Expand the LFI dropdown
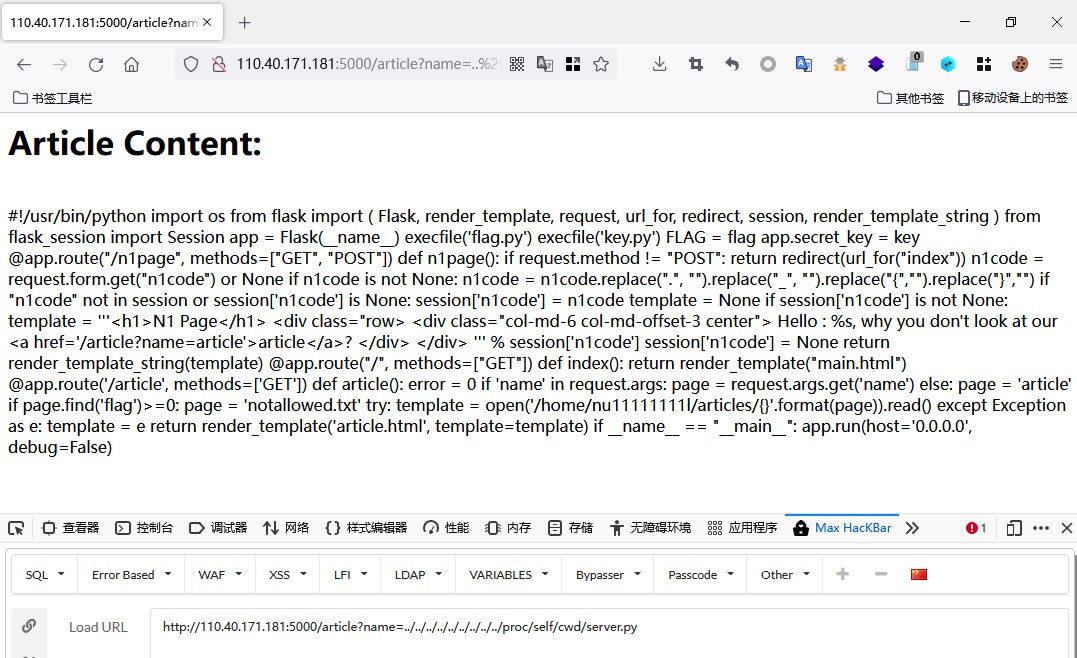 tap(350, 575)
